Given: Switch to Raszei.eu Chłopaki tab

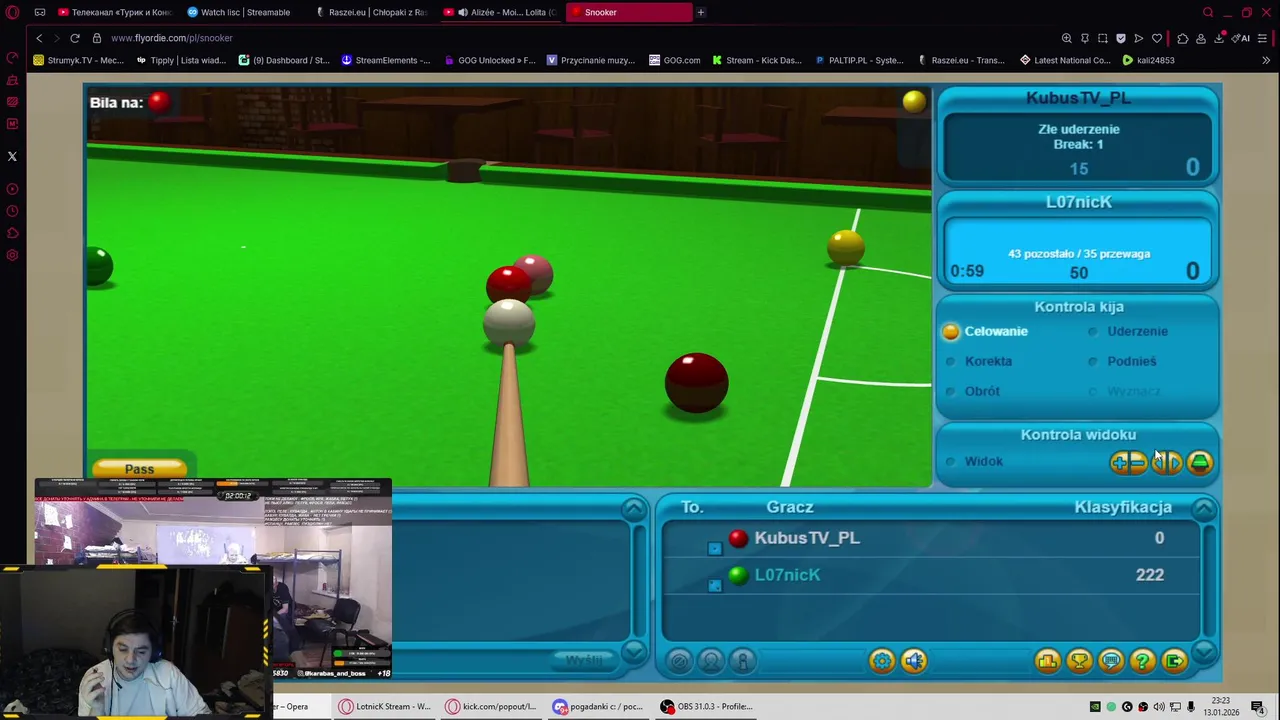Looking at the screenshot, I should click(x=372, y=12).
